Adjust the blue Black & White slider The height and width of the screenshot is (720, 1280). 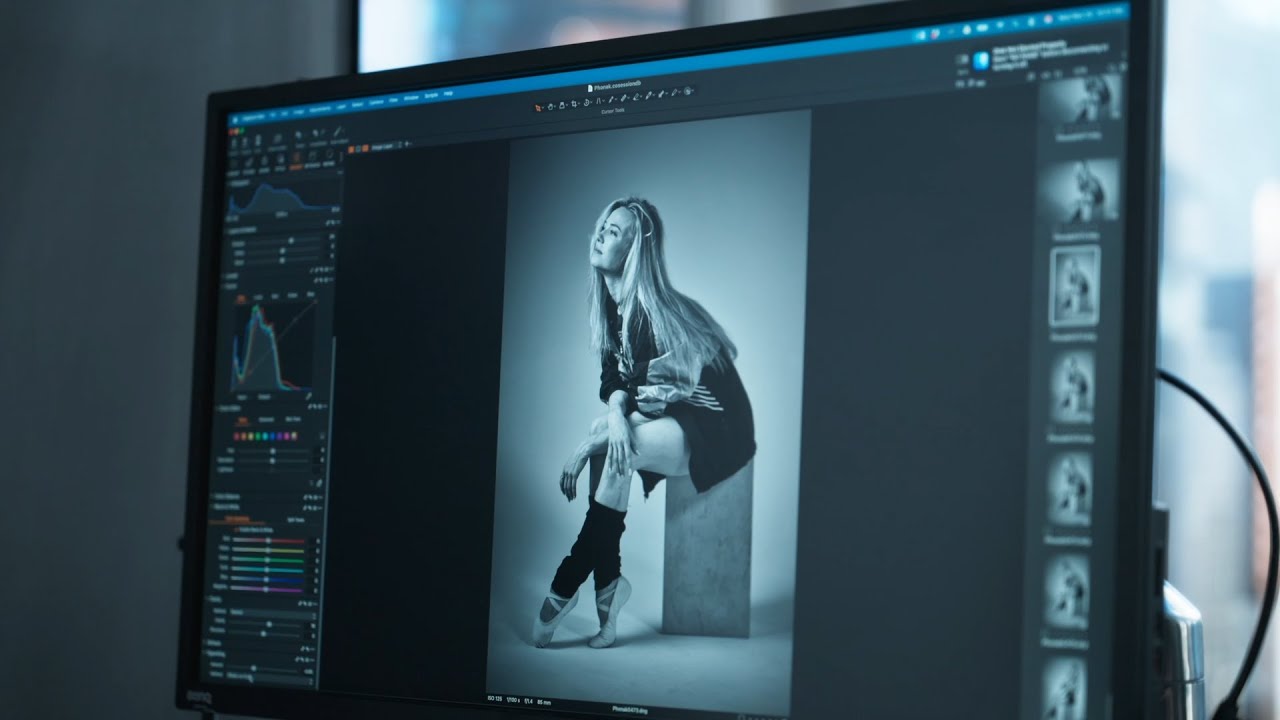pos(269,578)
